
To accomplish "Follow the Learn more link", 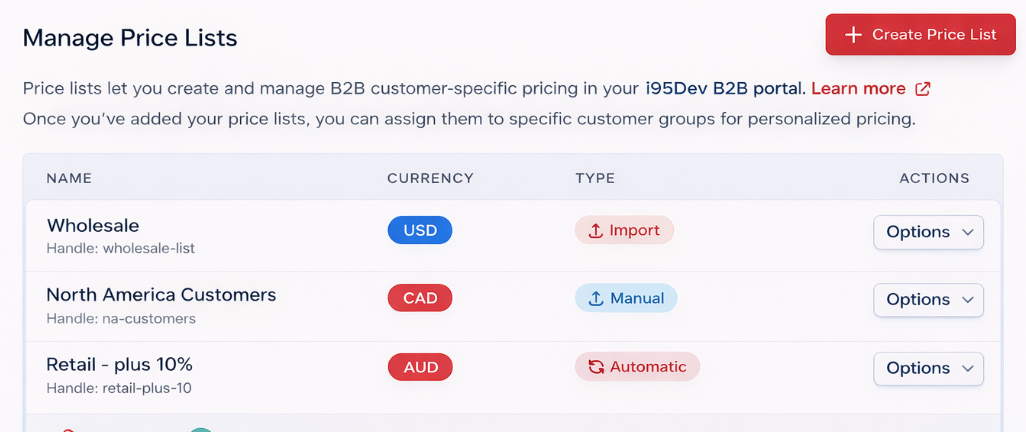I will (858, 89).
